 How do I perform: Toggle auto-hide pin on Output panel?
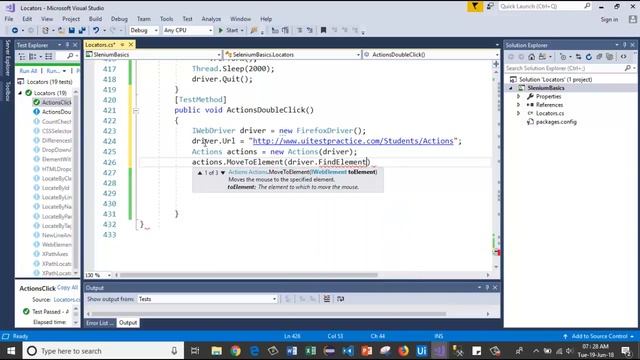coord(487,288)
